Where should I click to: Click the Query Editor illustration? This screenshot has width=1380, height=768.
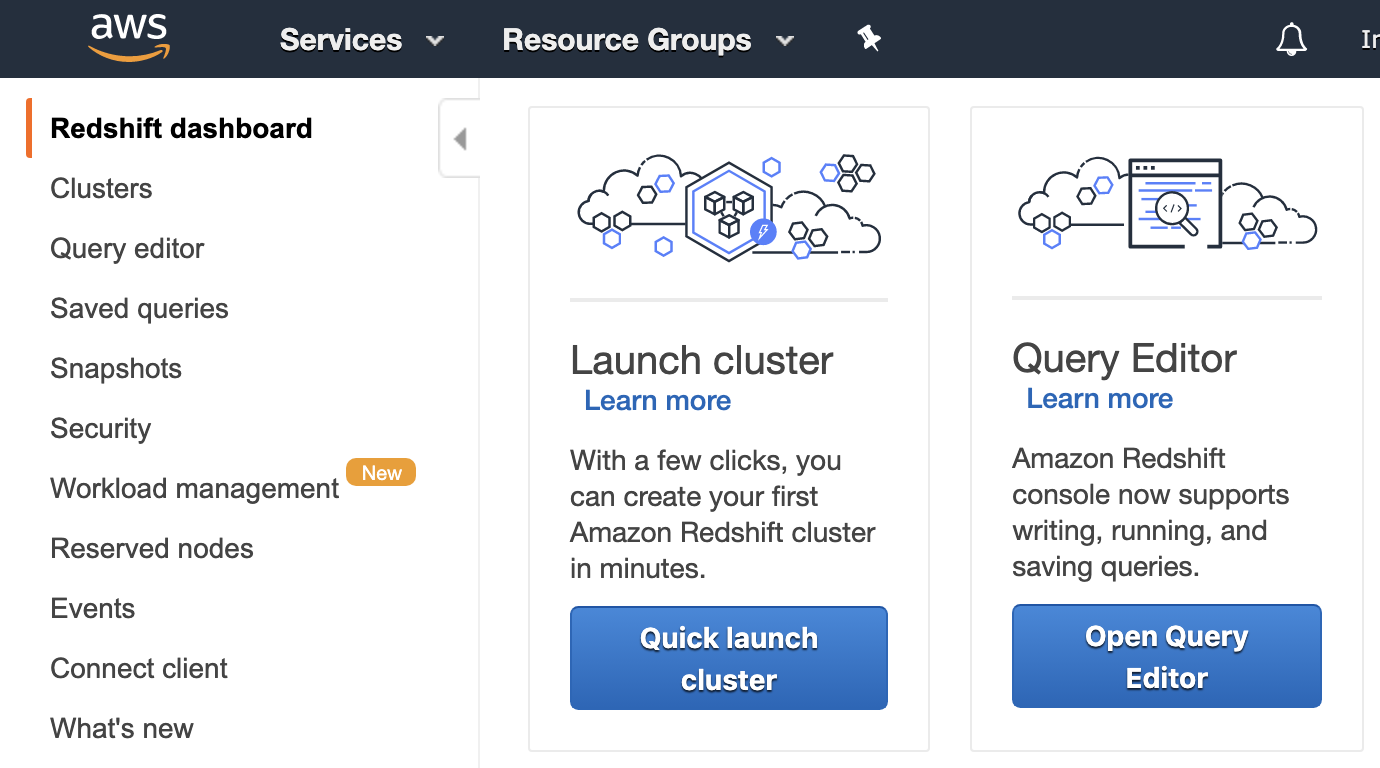click(x=1167, y=203)
